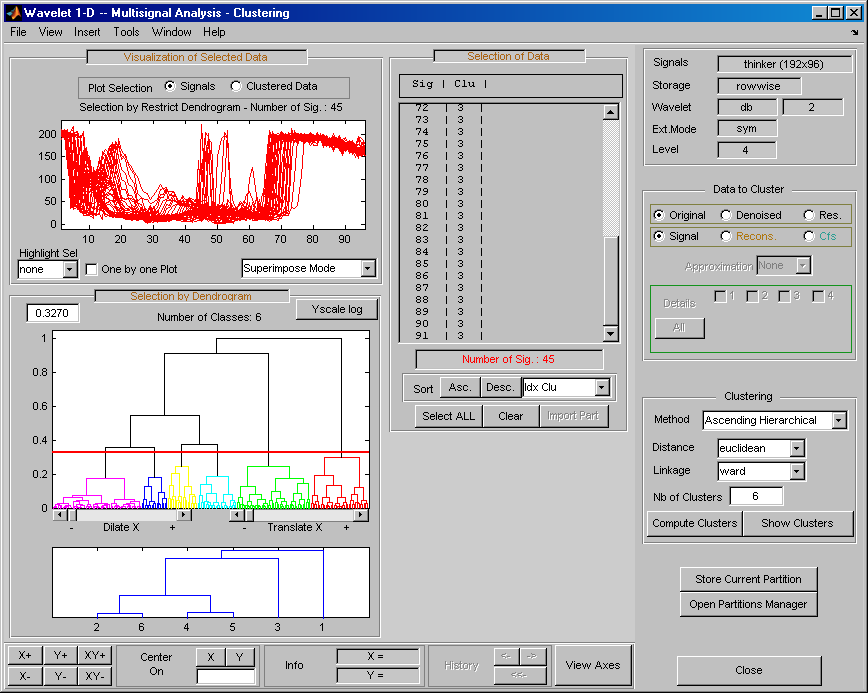Click the XY- zoom out button
Viewport: 868px width, 693px height.
[x=96, y=676]
